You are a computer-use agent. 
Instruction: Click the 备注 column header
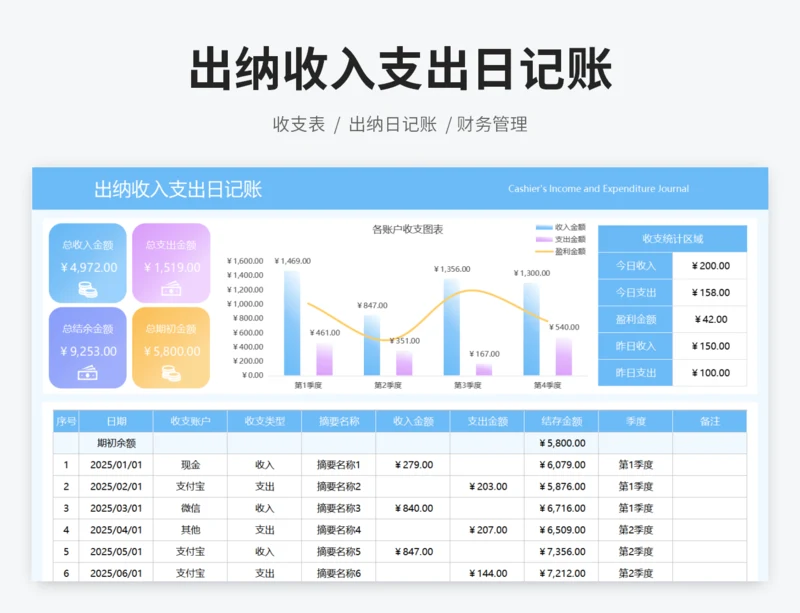pos(710,421)
